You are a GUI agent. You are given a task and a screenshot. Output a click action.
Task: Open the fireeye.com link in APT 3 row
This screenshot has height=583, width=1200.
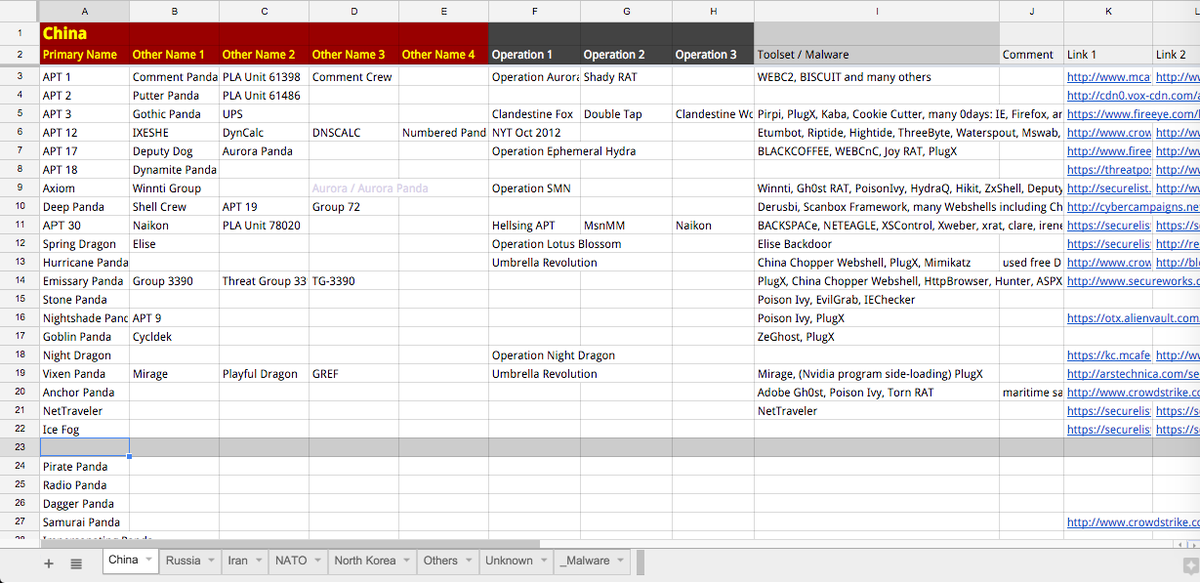pyautogui.click(x=1133, y=114)
